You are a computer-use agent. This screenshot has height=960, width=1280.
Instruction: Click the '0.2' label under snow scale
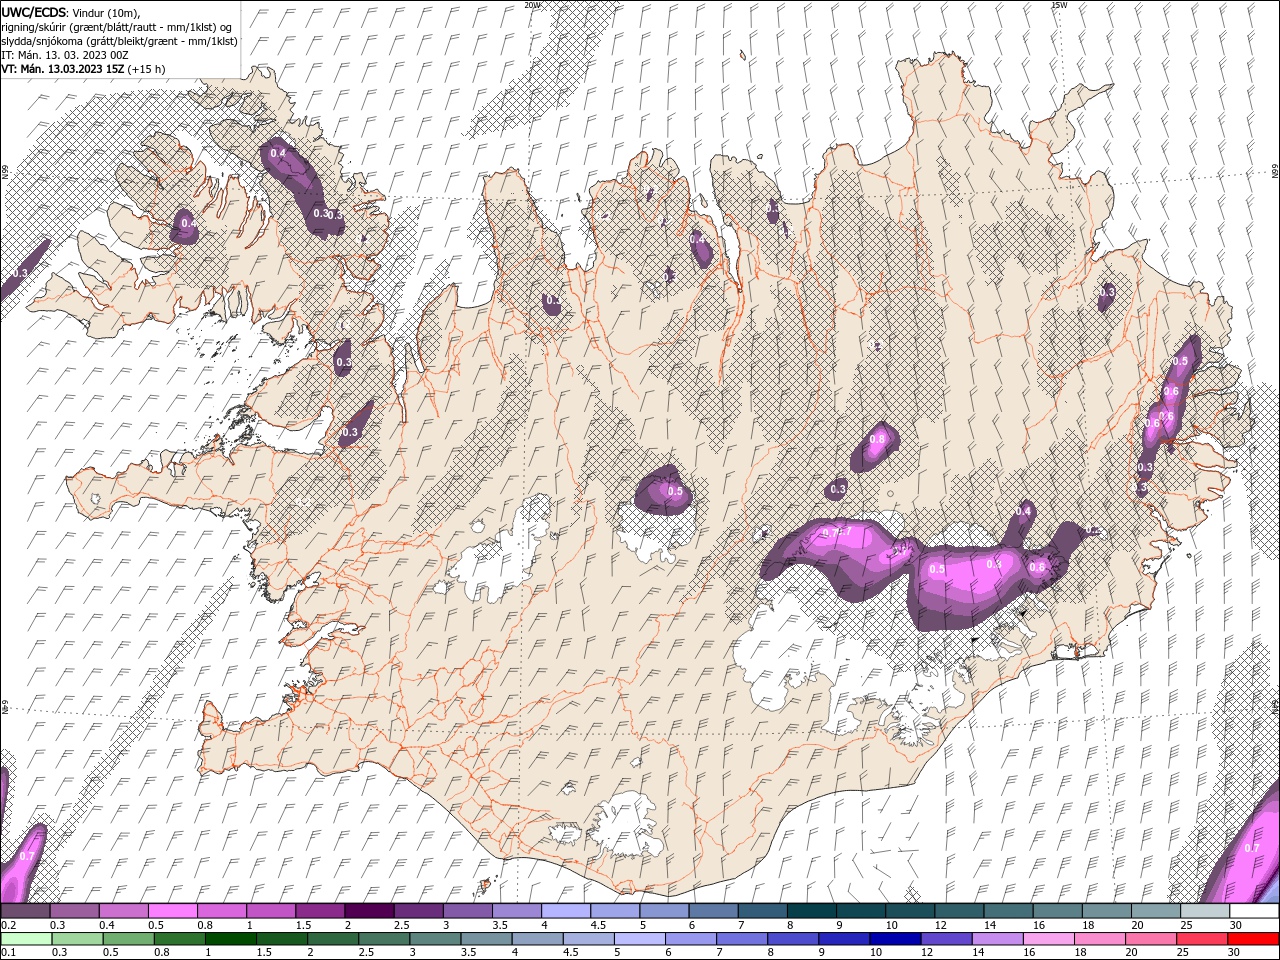pos(8,925)
